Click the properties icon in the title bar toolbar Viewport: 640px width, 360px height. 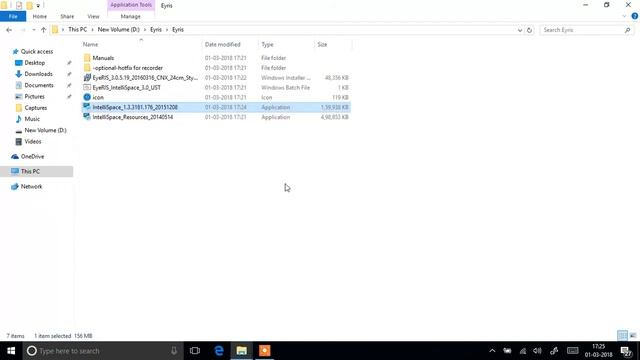19,6
